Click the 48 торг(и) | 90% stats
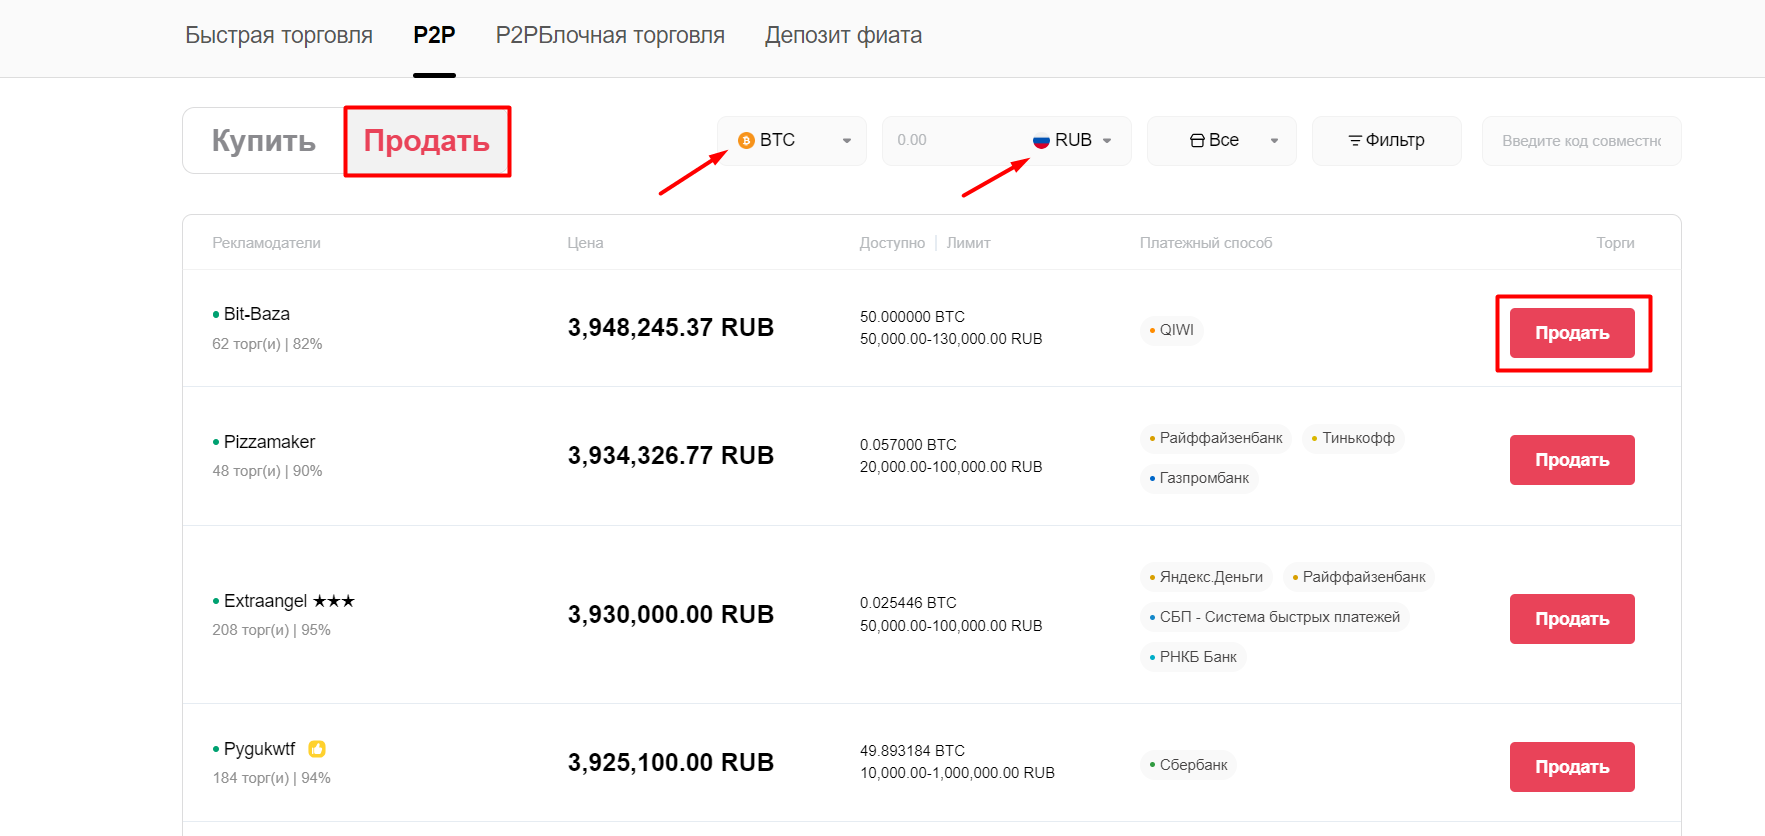The height and width of the screenshot is (836, 1765). (x=267, y=471)
